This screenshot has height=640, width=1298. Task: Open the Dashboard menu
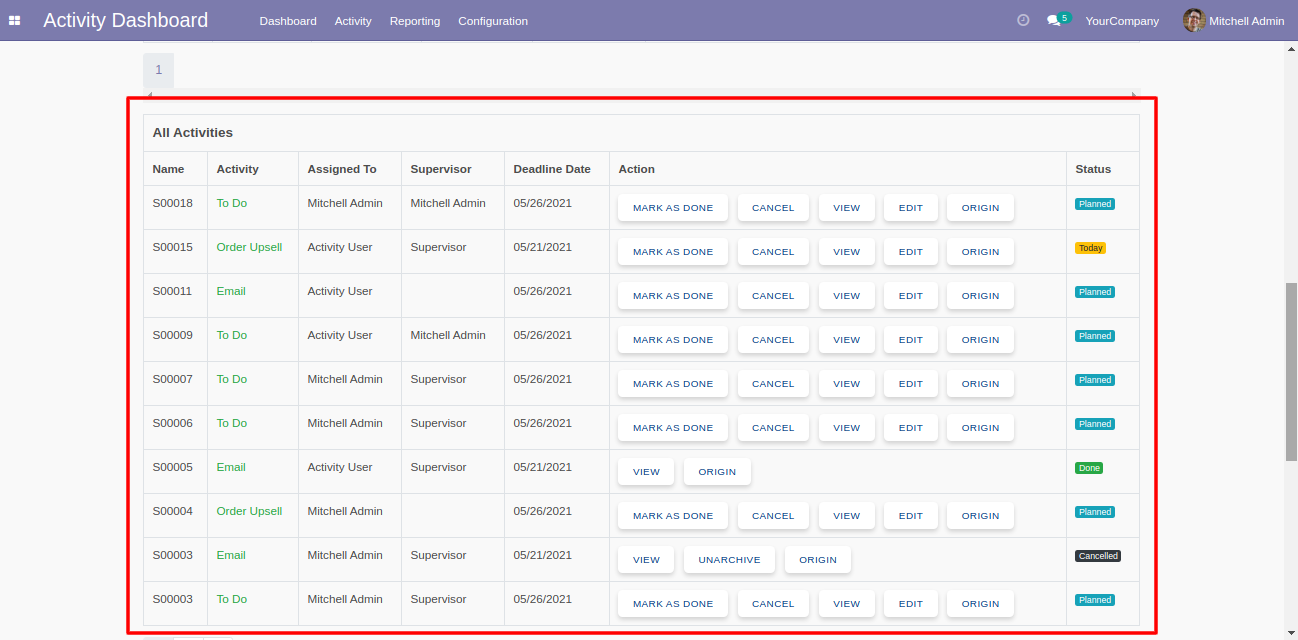288,21
